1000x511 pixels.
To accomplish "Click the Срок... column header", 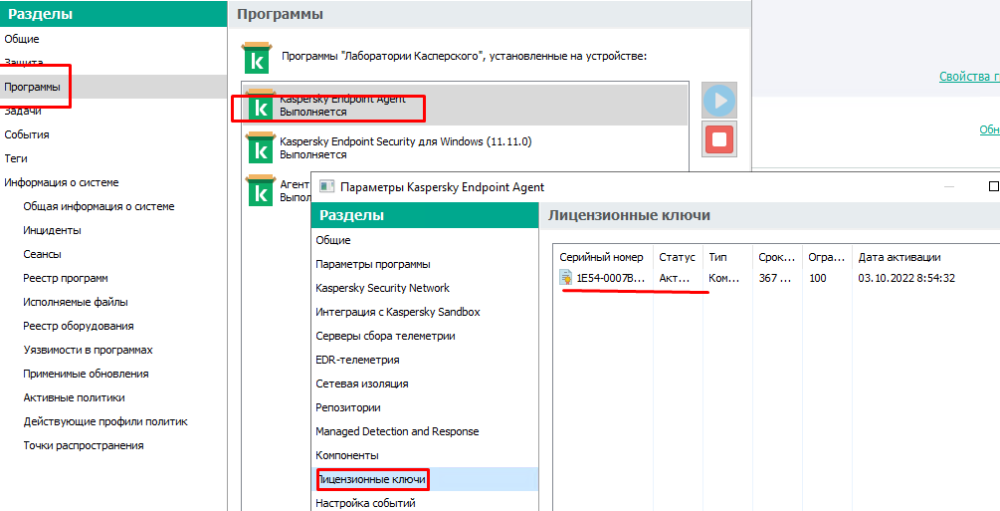I will [x=777, y=257].
